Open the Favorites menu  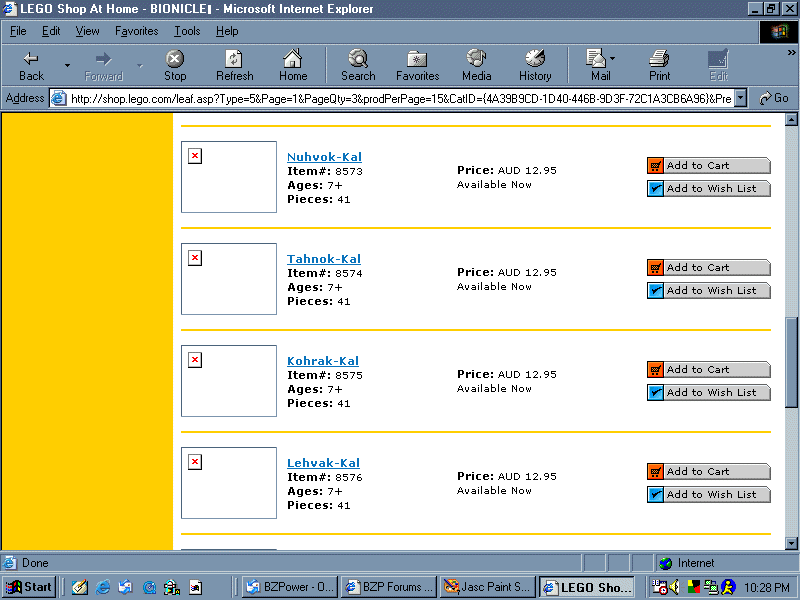[136, 31]
